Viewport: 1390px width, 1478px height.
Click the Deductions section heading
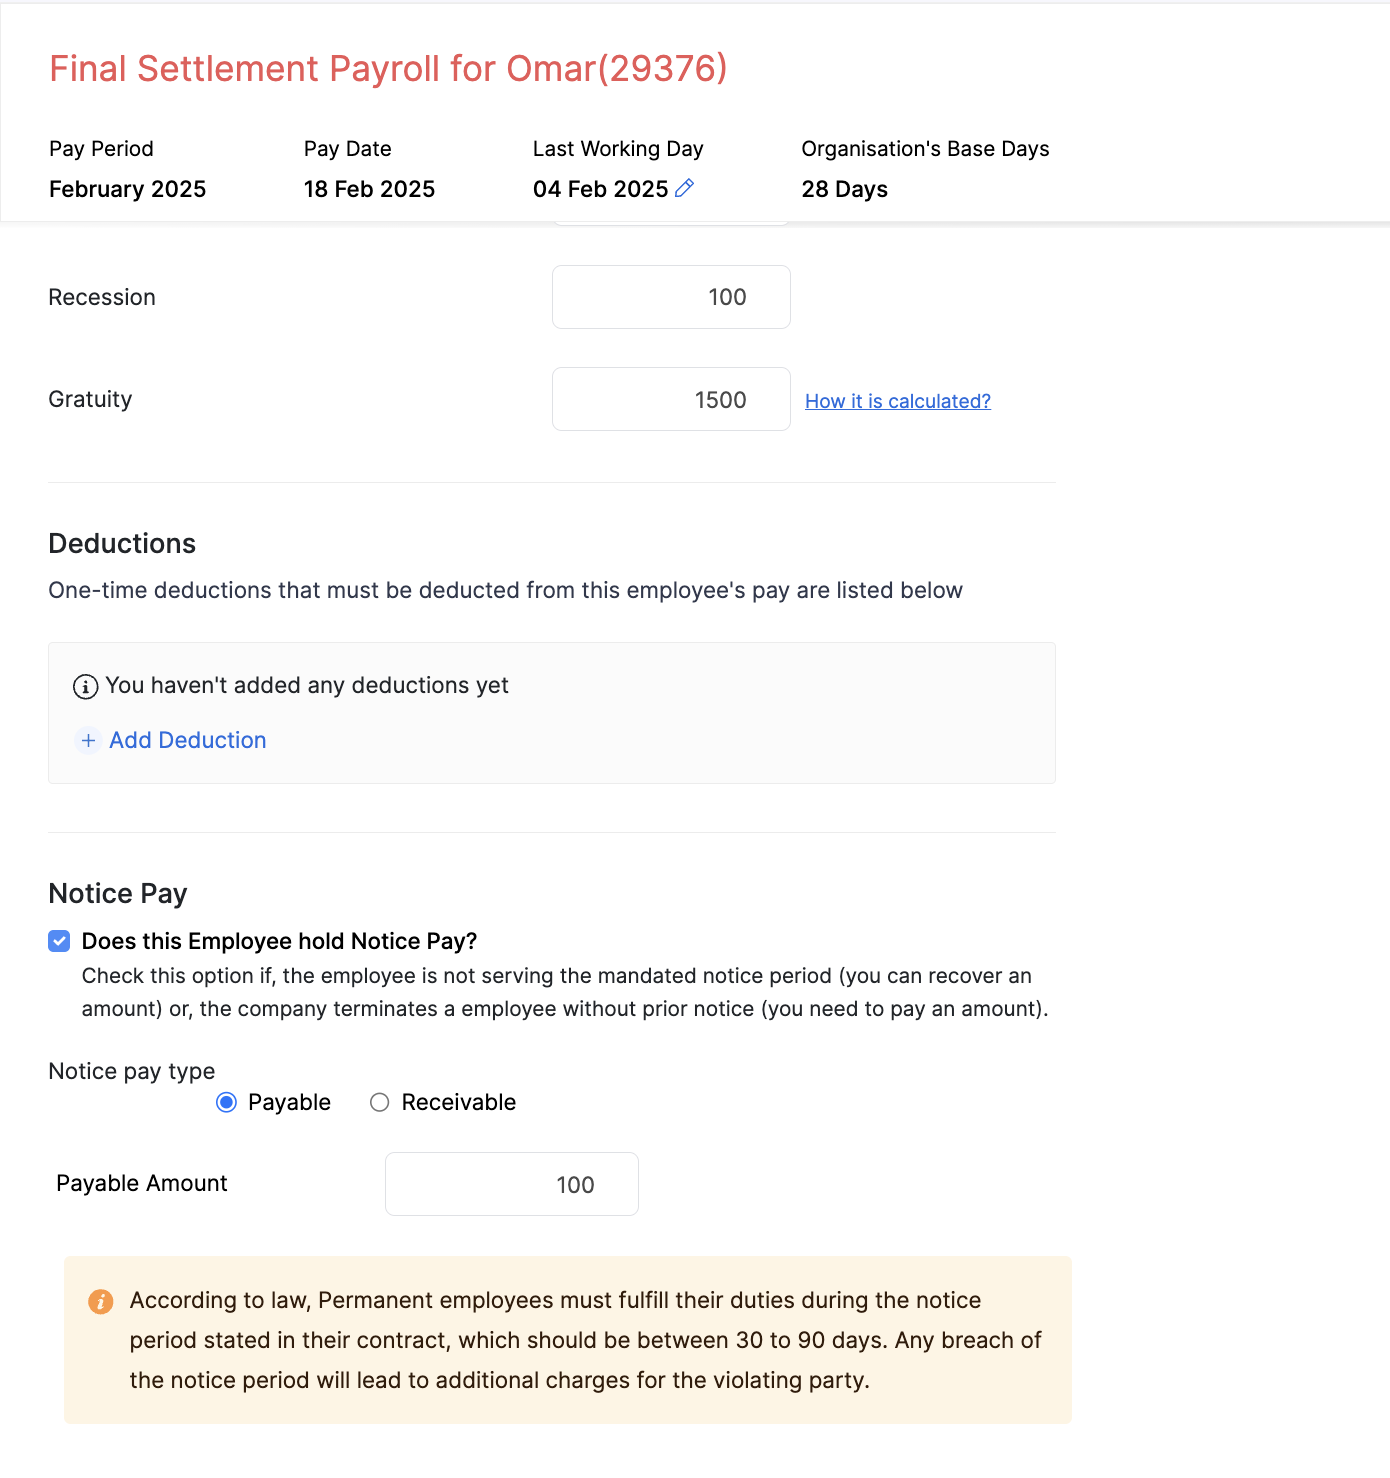pyautogui.click(x=122, y=543)
